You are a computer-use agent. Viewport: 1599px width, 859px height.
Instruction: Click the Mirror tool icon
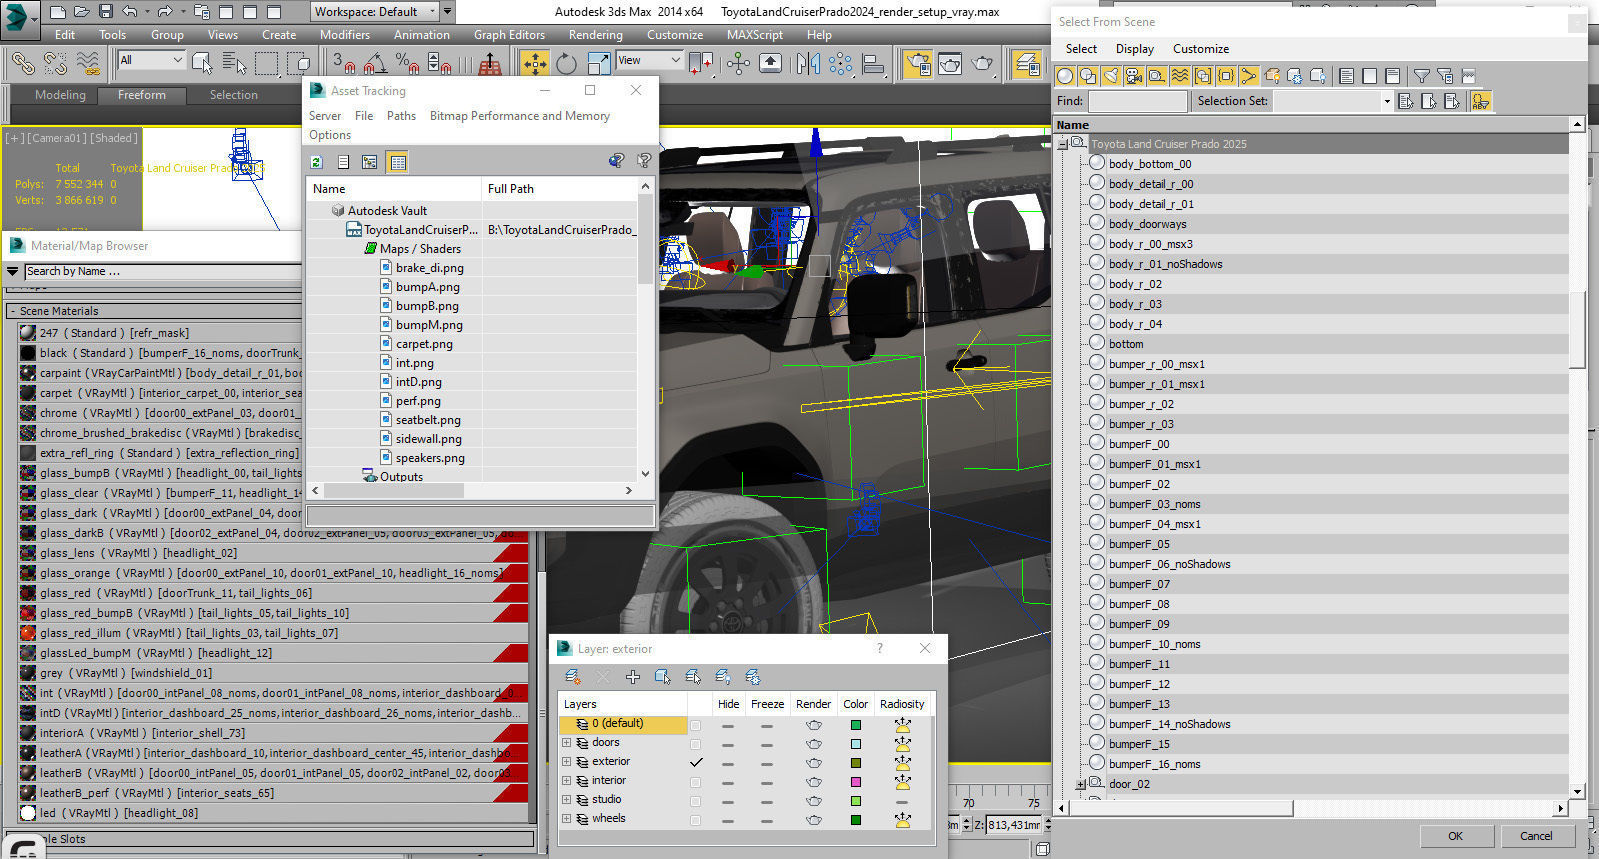808,64
